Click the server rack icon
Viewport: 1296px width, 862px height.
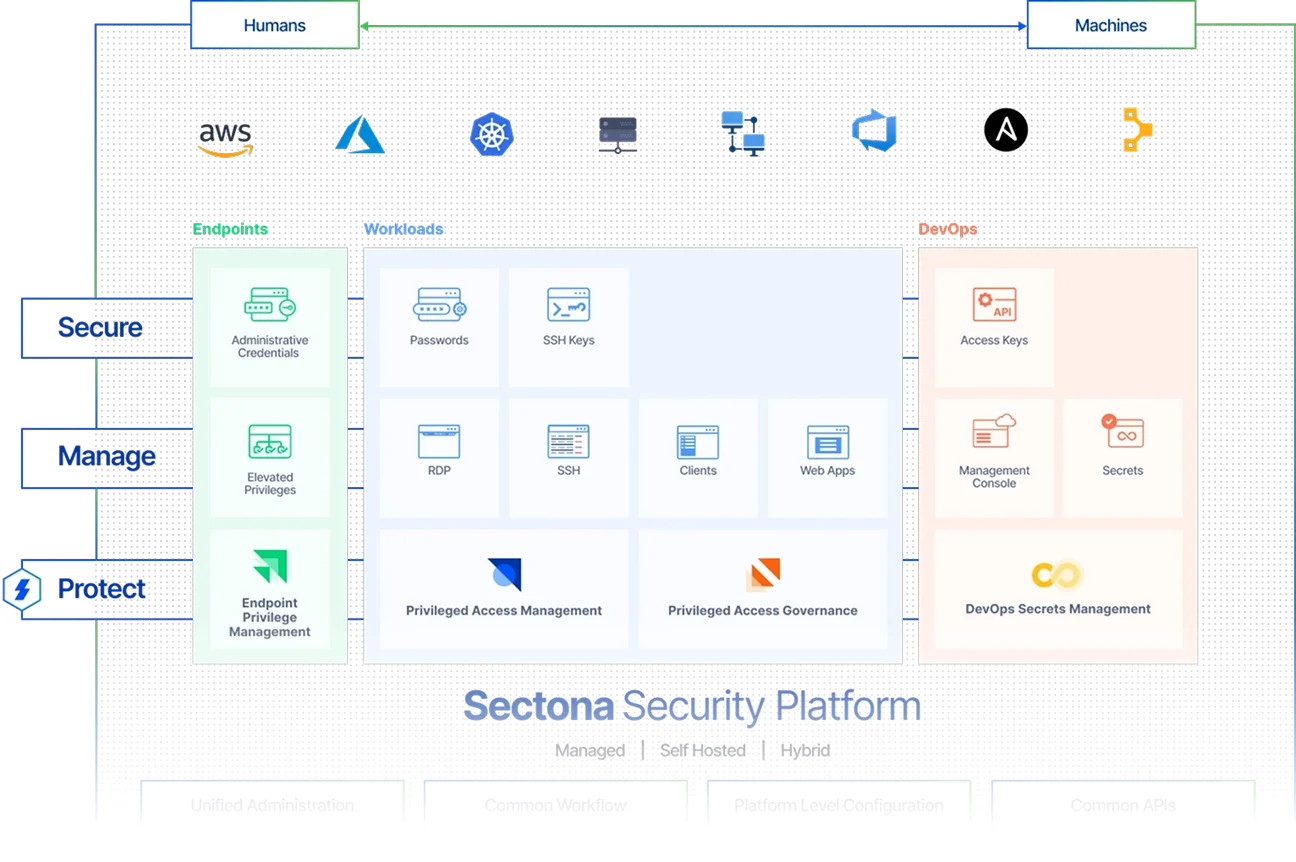coord(618,135)
